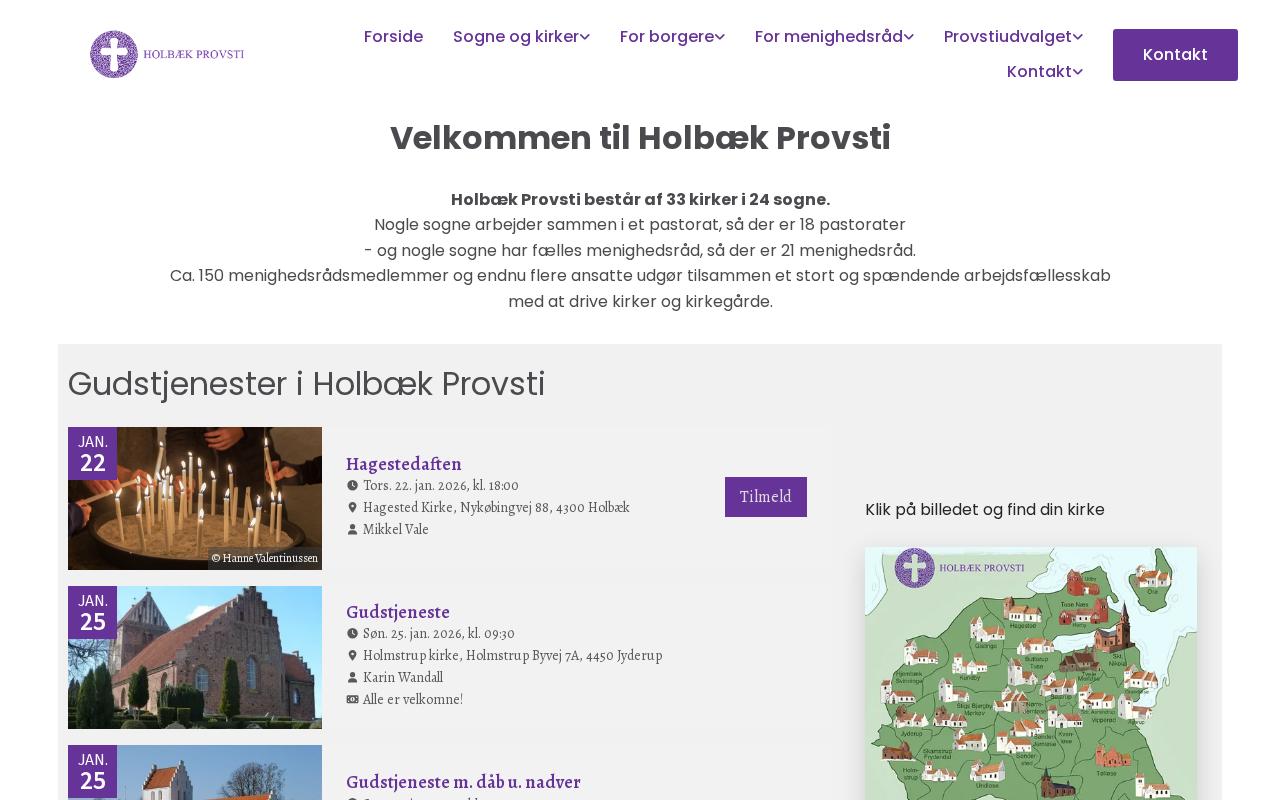Click the person icon beside Mikkel Vale
The height and width of the screenshot is (800, 1280).
[x=352, y=530]
